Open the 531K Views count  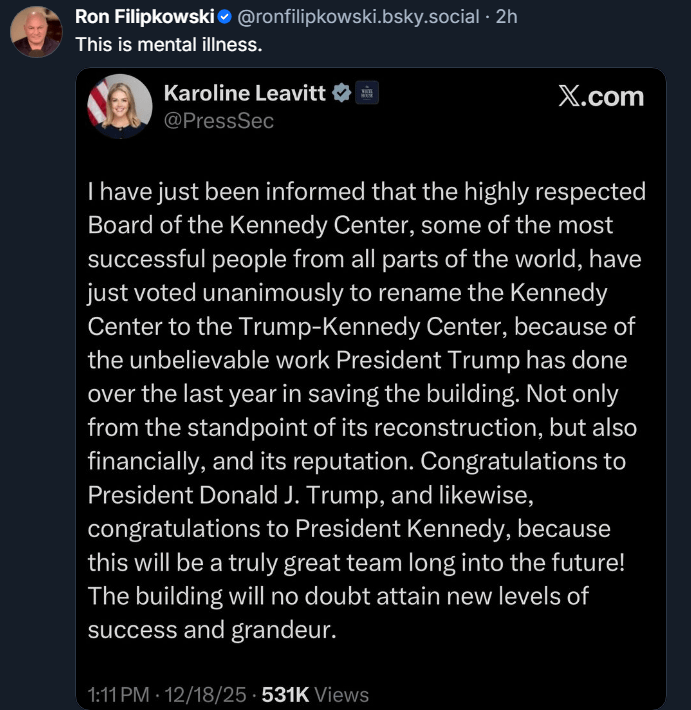click(315, 694)
